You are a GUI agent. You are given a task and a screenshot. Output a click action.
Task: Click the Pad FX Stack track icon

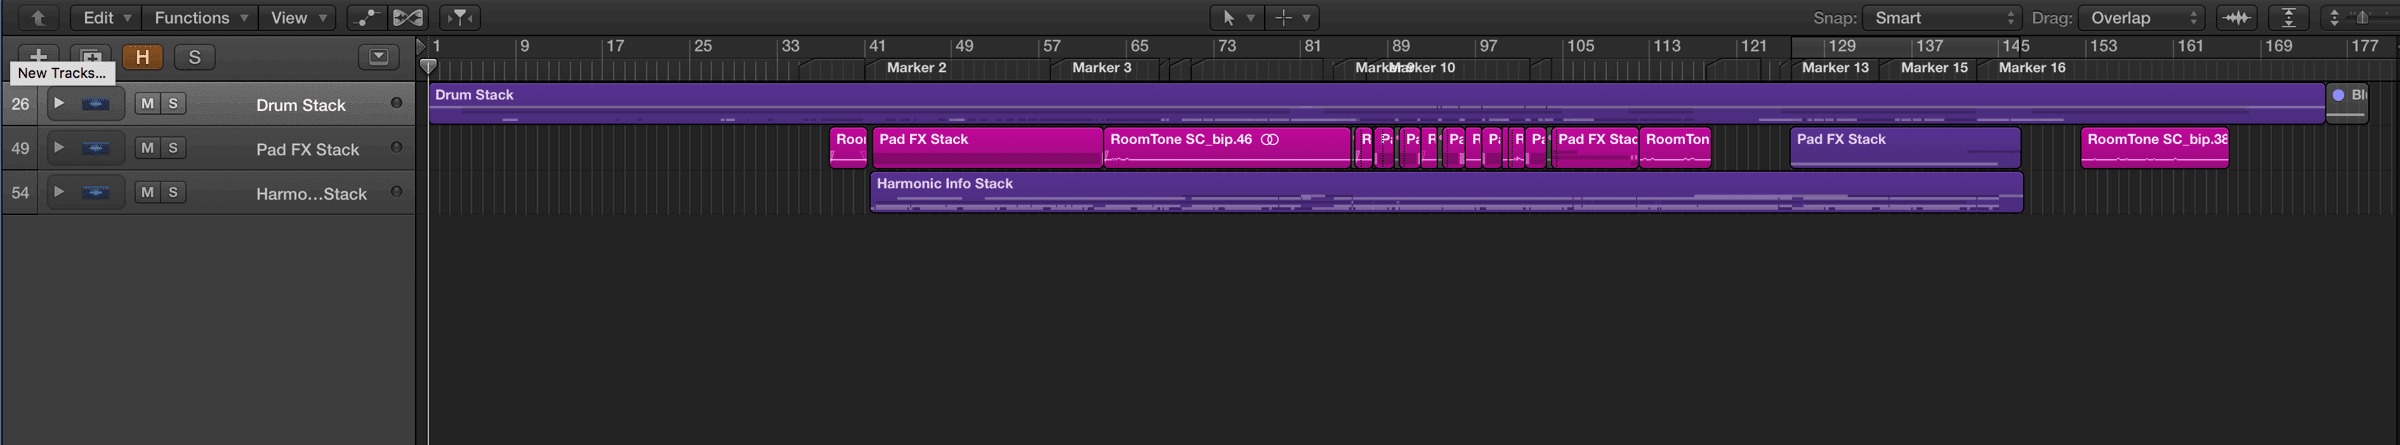click(96, 148)
